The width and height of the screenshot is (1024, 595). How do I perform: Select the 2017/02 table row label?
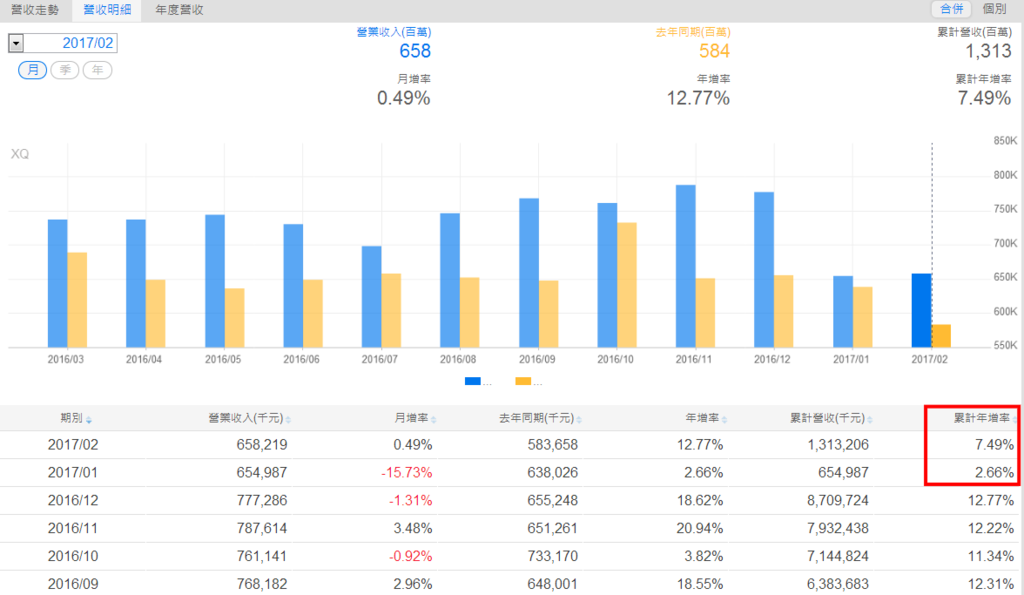point(72,445)
